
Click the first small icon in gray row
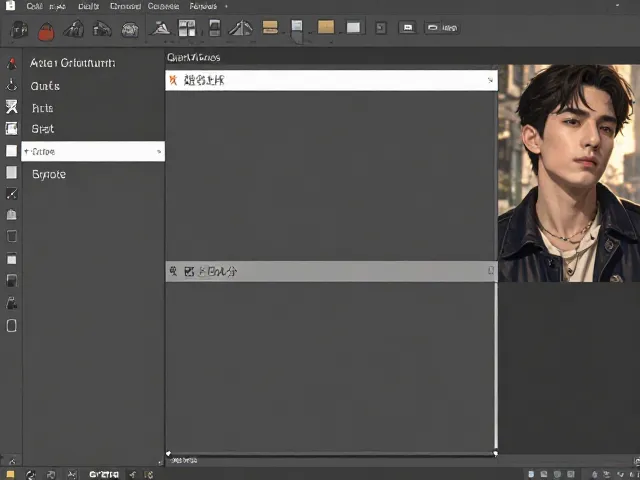(173, 271)
